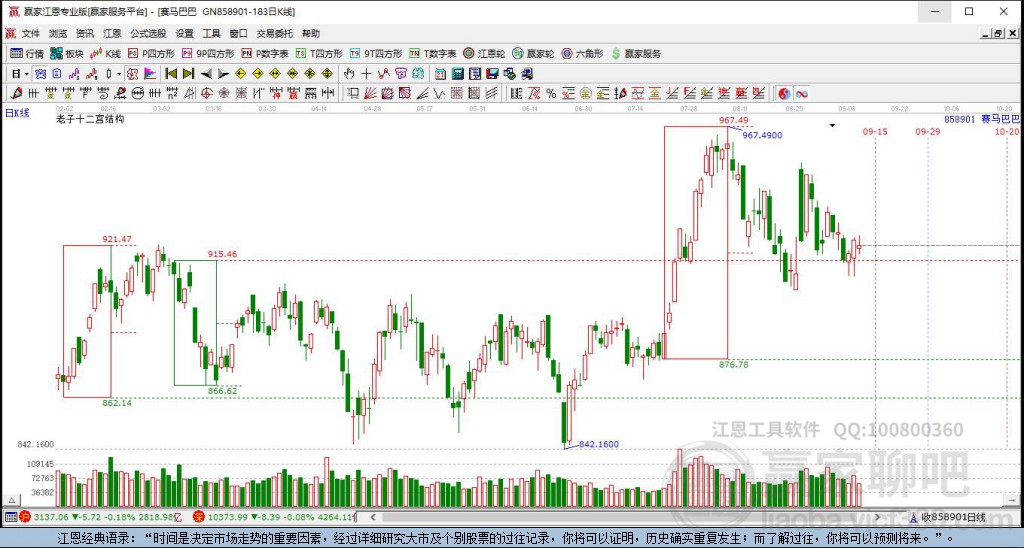
Task: Expand the candlestick style dropdown arrow
Action: point(119,74)
